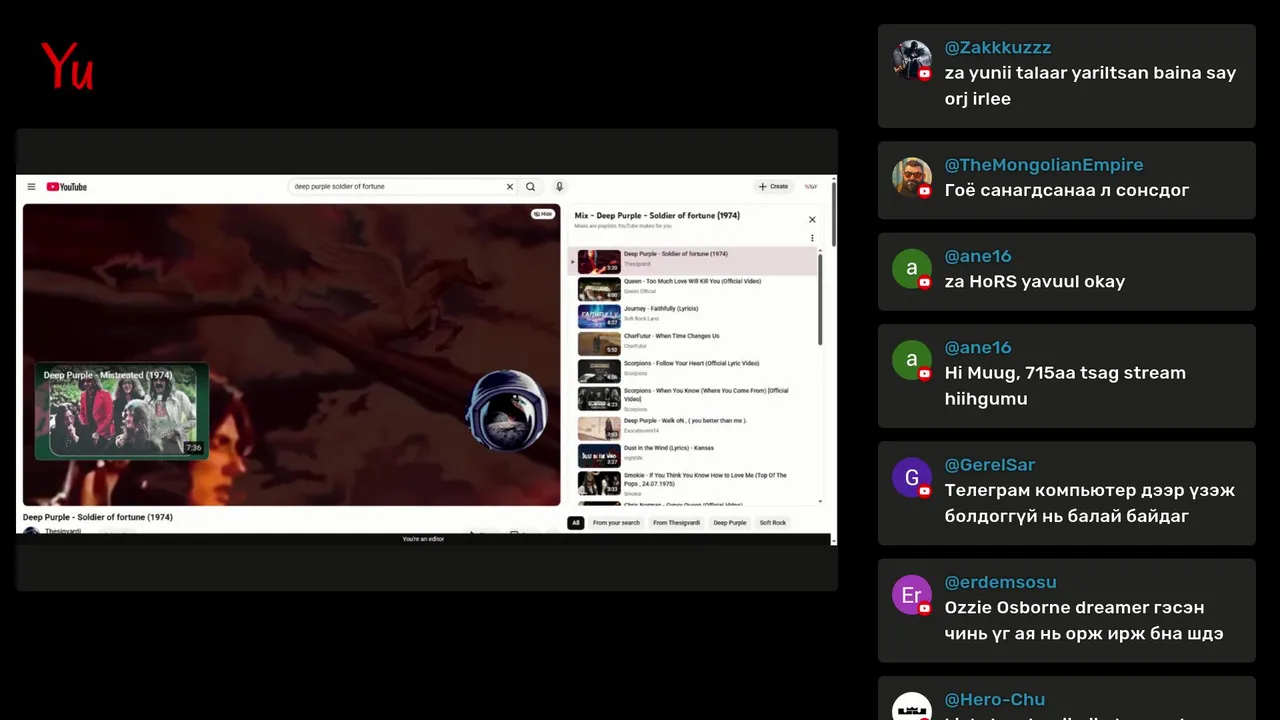Select Scorpions - When You Know video
Viewport: 1280px width, 720px height.
(x=693, y=399)
